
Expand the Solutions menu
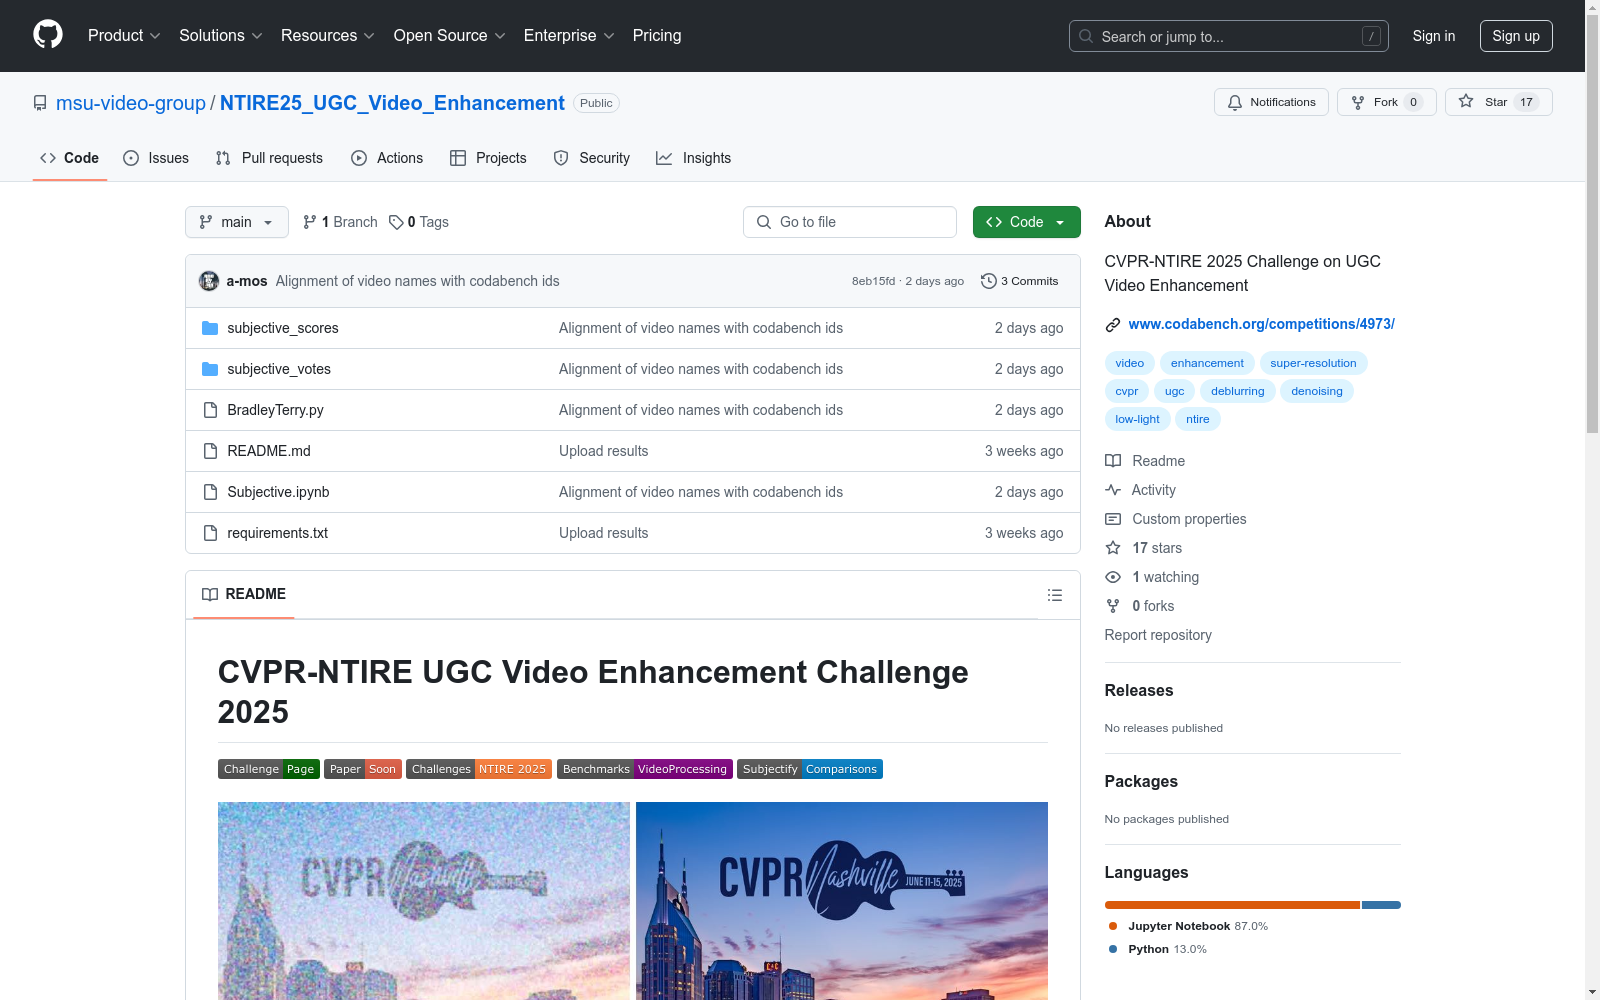[221, 35]
